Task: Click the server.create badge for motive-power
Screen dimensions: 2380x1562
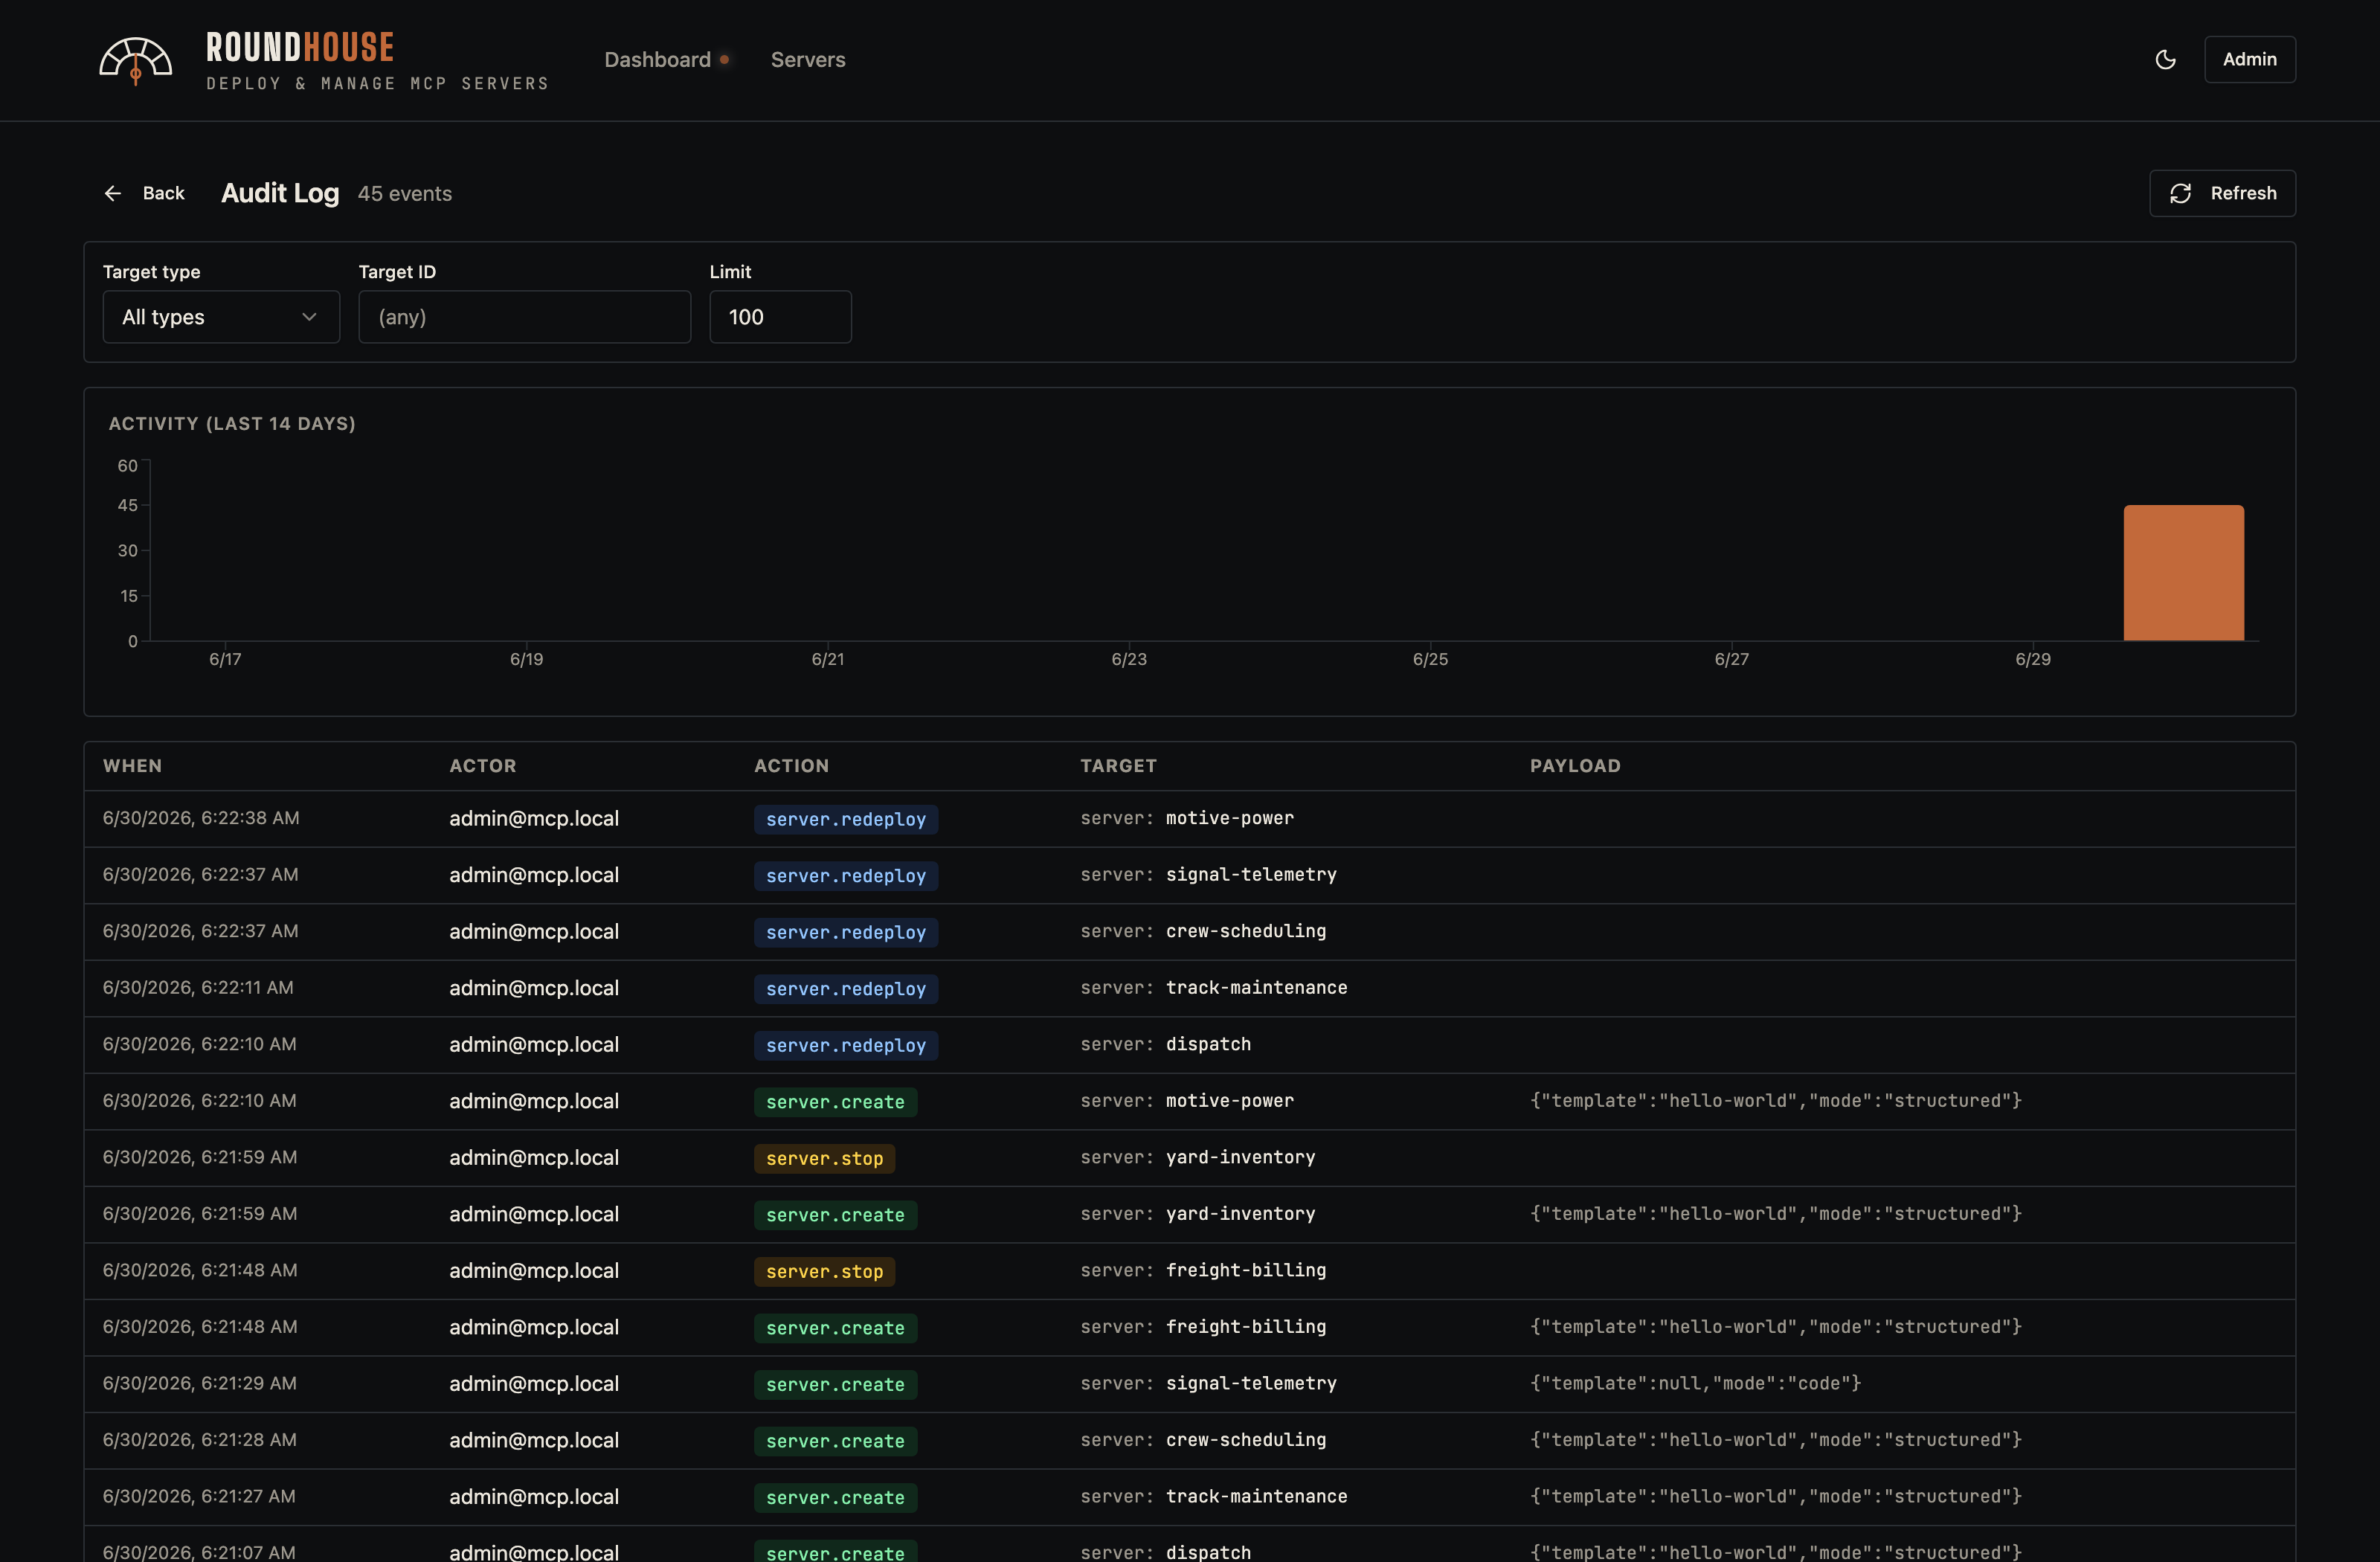Action: pyautogui.click(x=835, y=1102)
